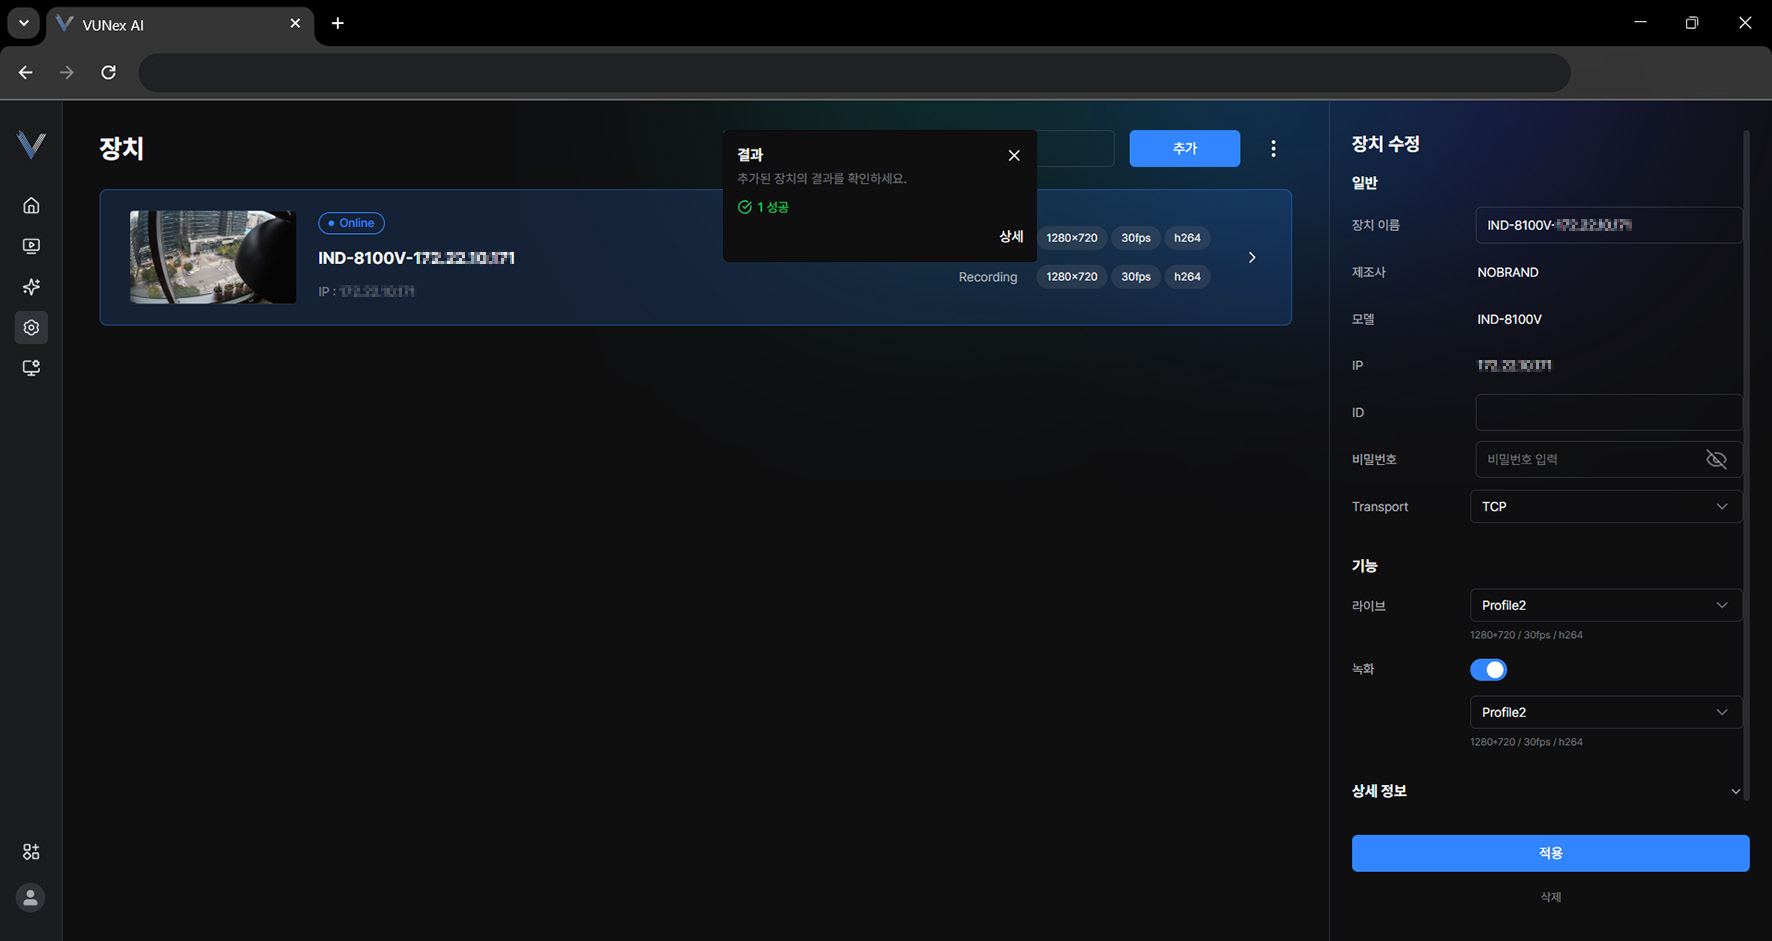Open the add-apps grid icon
Viewport: 1772px width, 941px height.
[31, 852]
